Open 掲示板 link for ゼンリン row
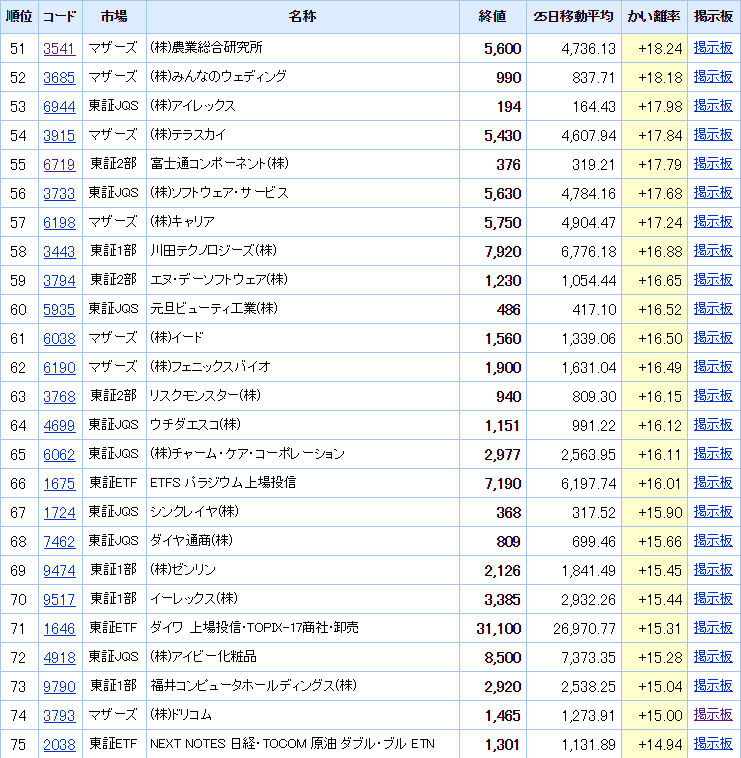This screenshot has height=758, width=741. pos(713,570)
